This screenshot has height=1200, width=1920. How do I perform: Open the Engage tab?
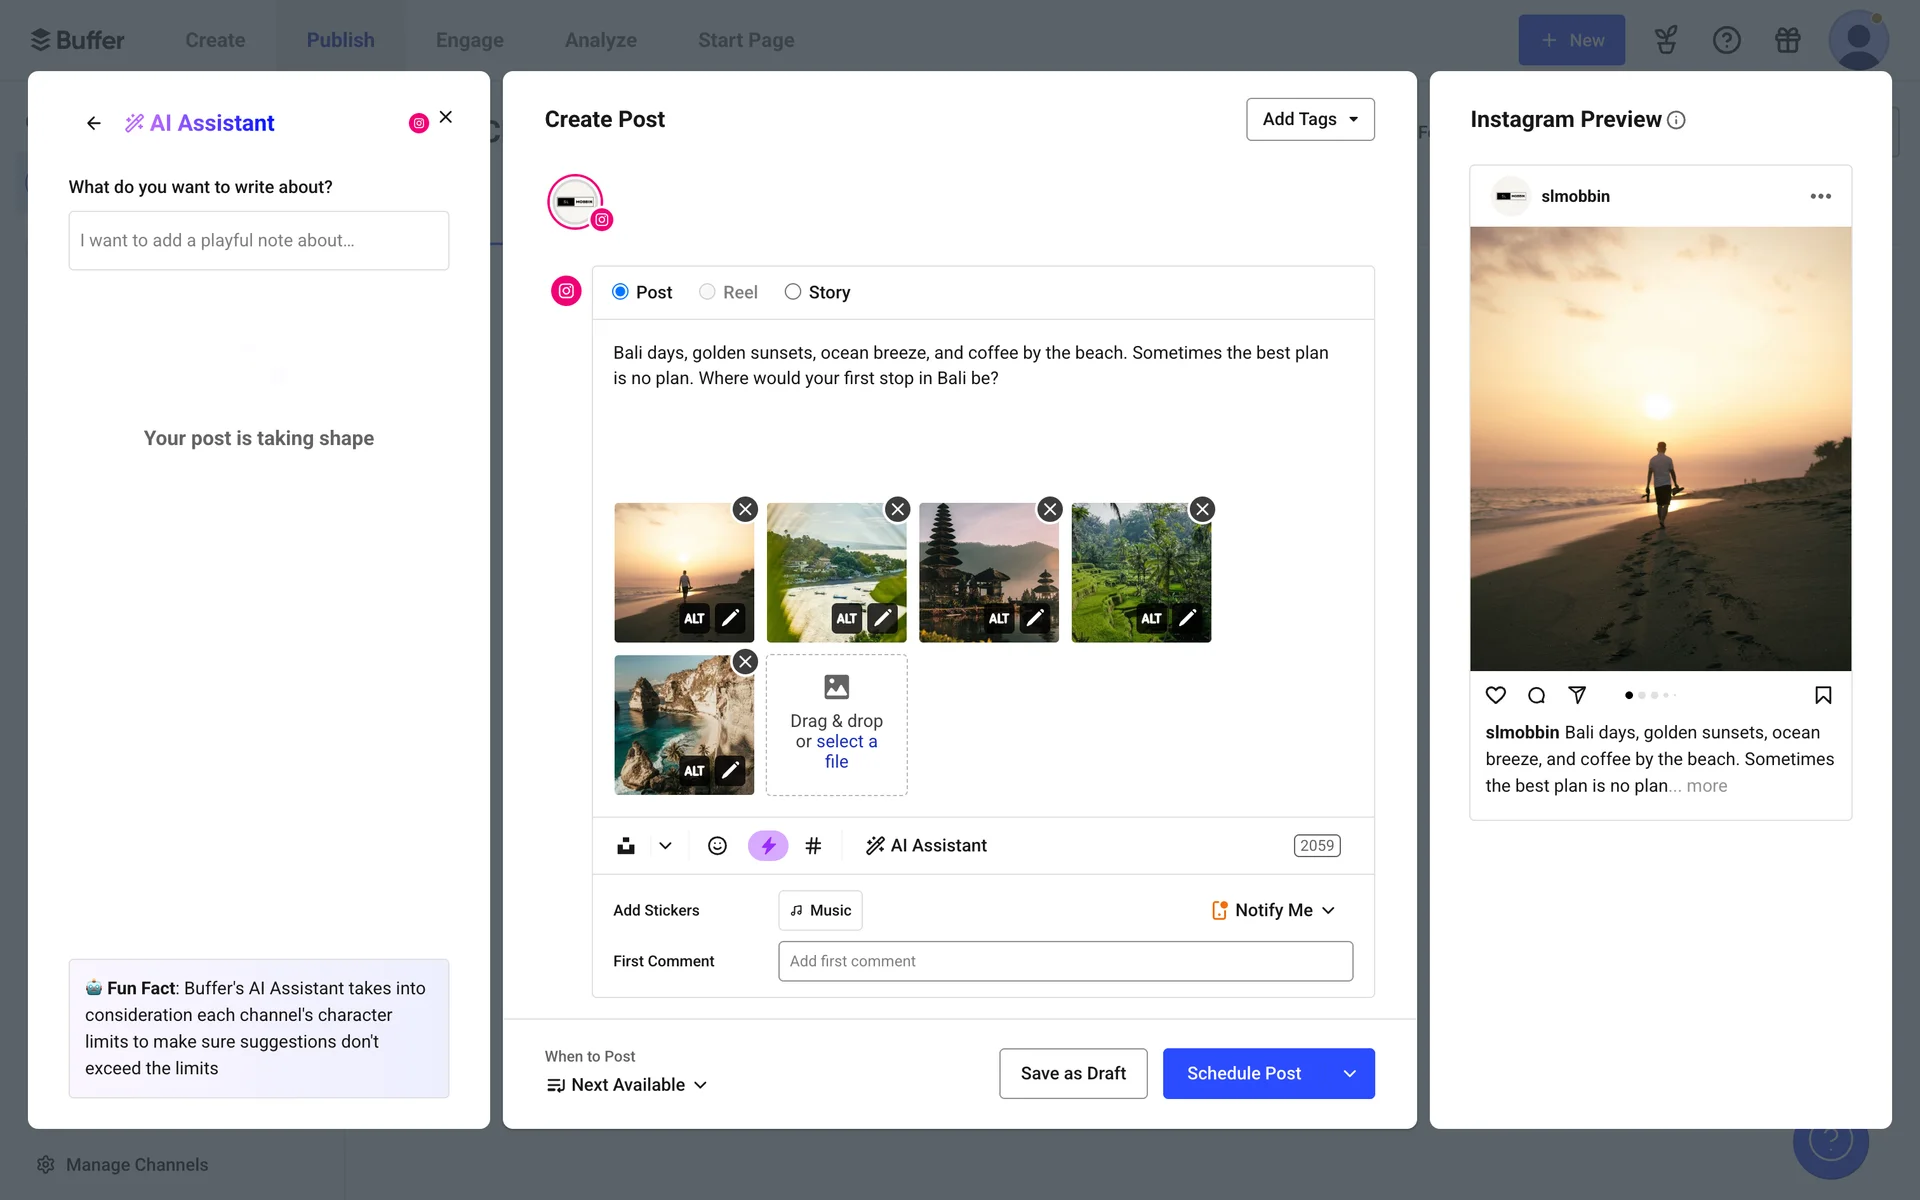[469, 40]
